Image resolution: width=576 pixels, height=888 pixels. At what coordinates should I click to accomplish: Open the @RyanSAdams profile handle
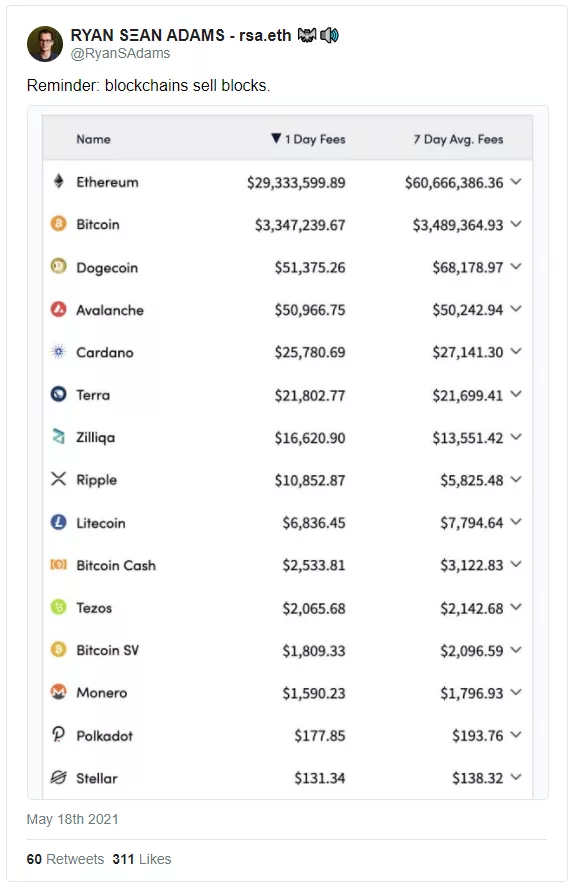pos(120,53)
